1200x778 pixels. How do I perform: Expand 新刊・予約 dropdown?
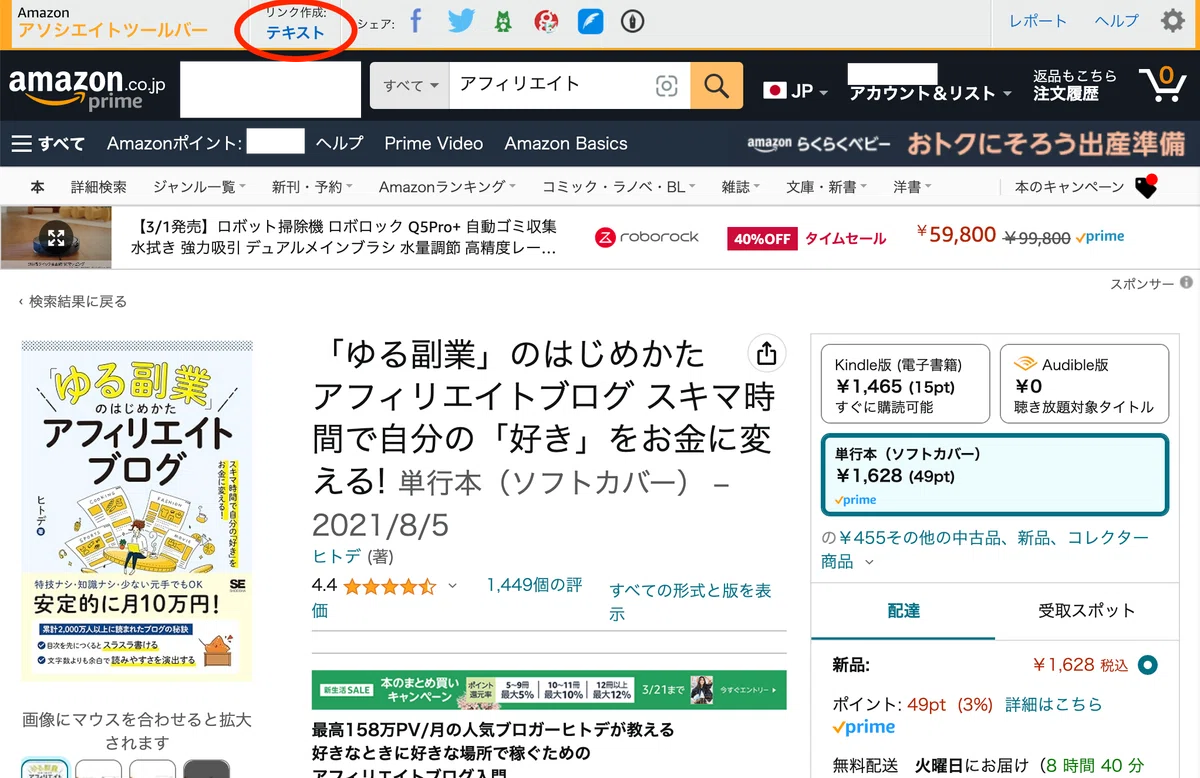(x=313, y=187)
